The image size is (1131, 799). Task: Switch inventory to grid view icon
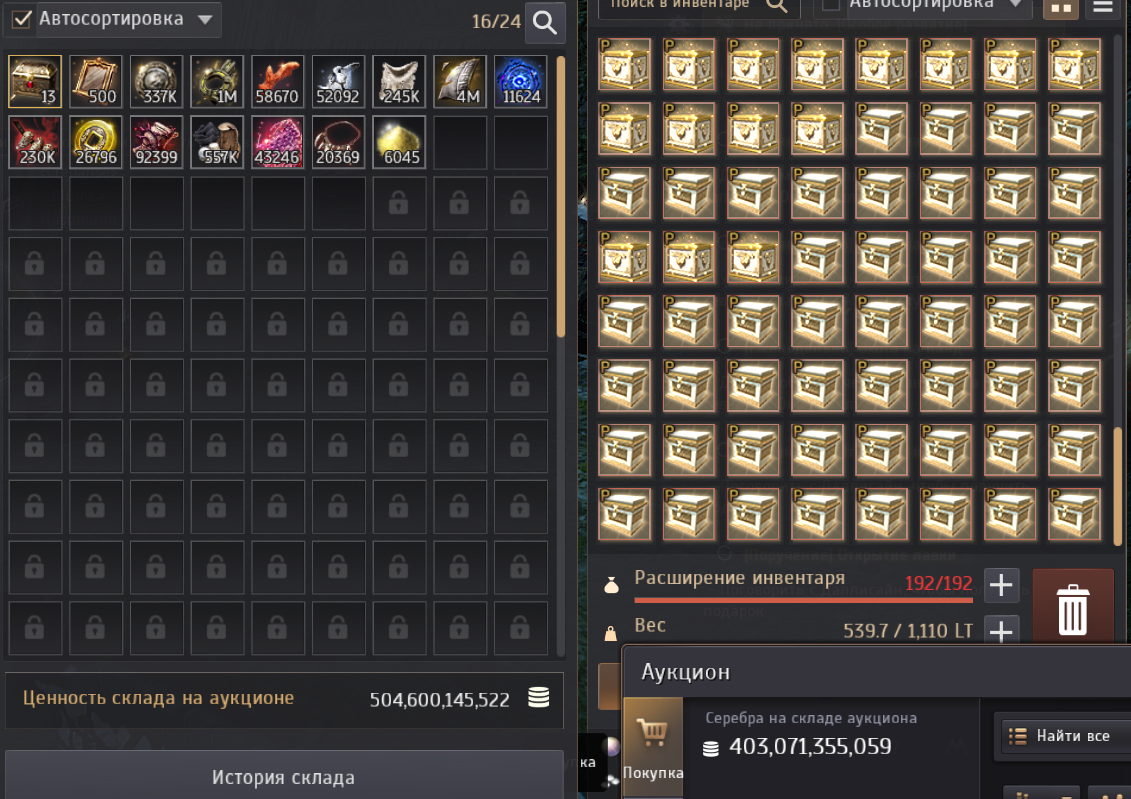coord(1060,8)
